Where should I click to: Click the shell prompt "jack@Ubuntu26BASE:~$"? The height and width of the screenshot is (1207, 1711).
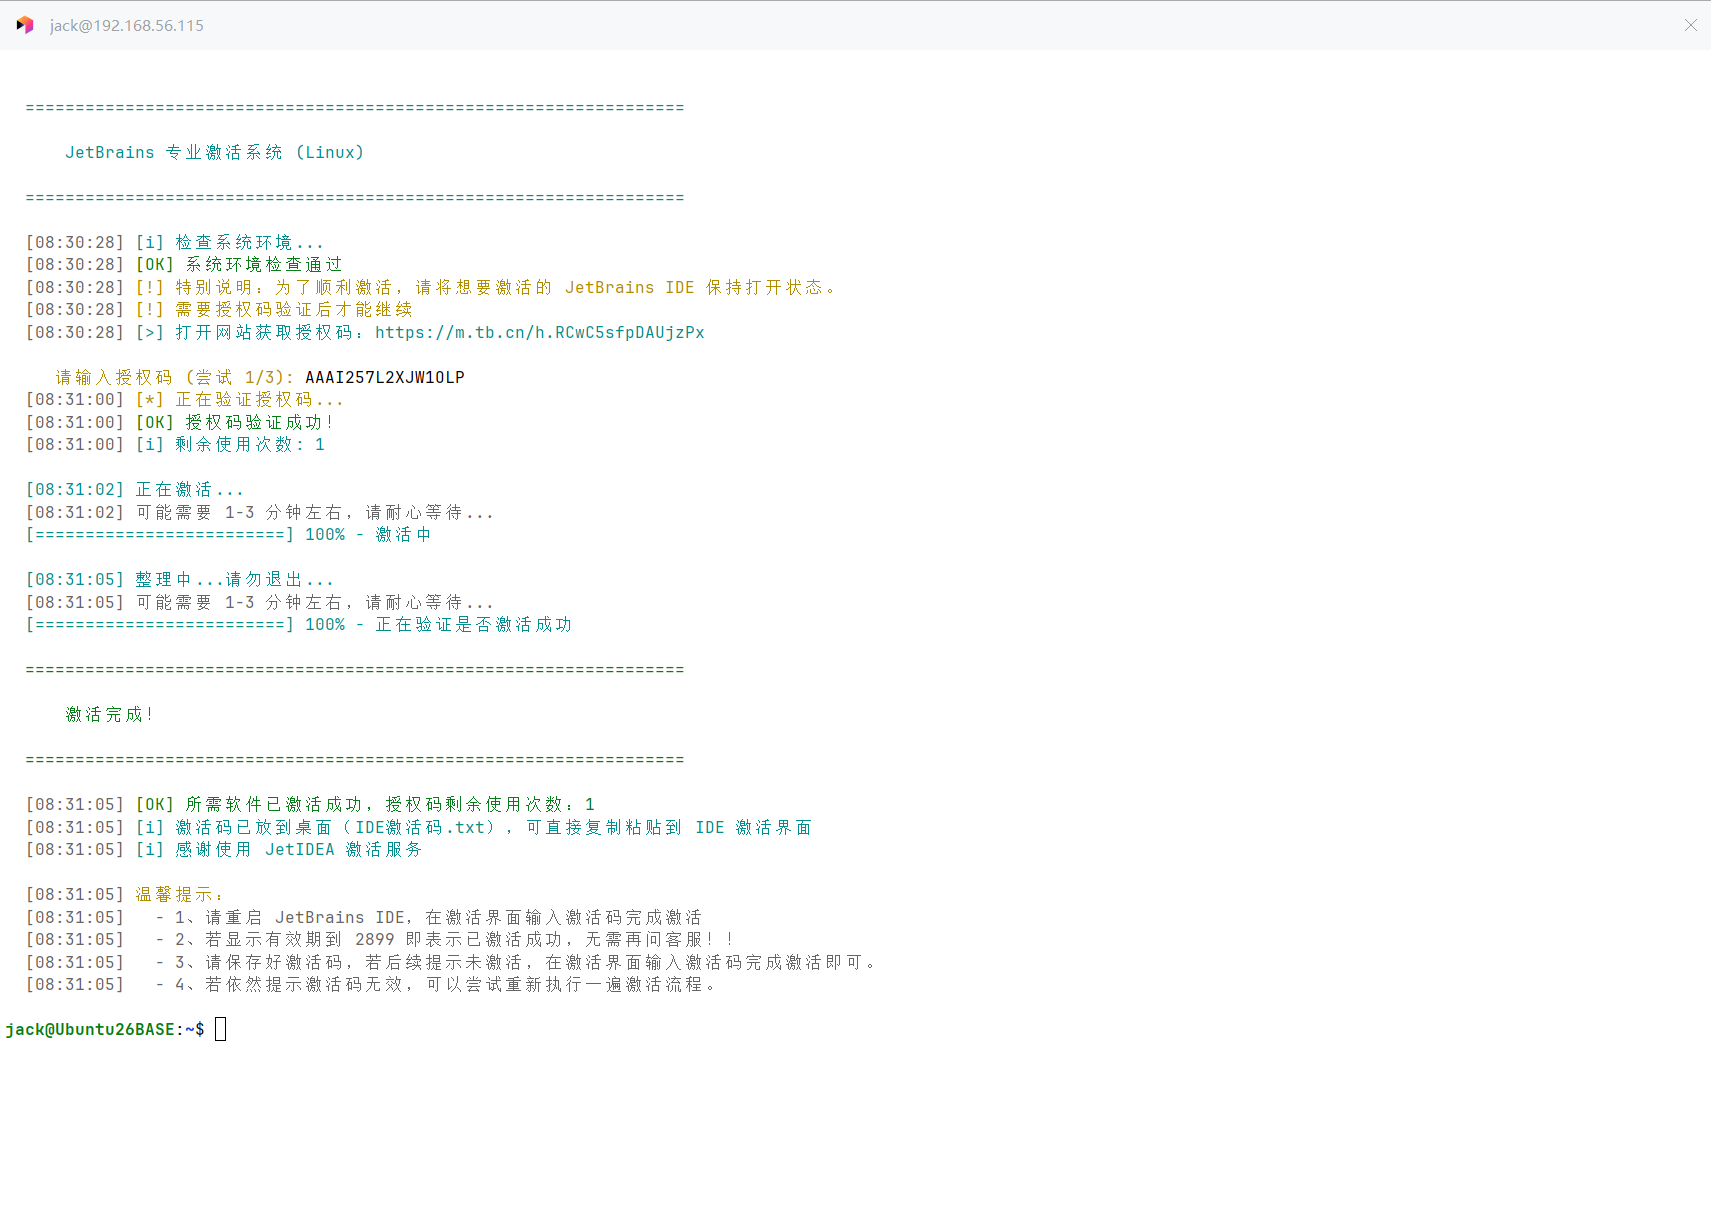[x=105, y=1029]
